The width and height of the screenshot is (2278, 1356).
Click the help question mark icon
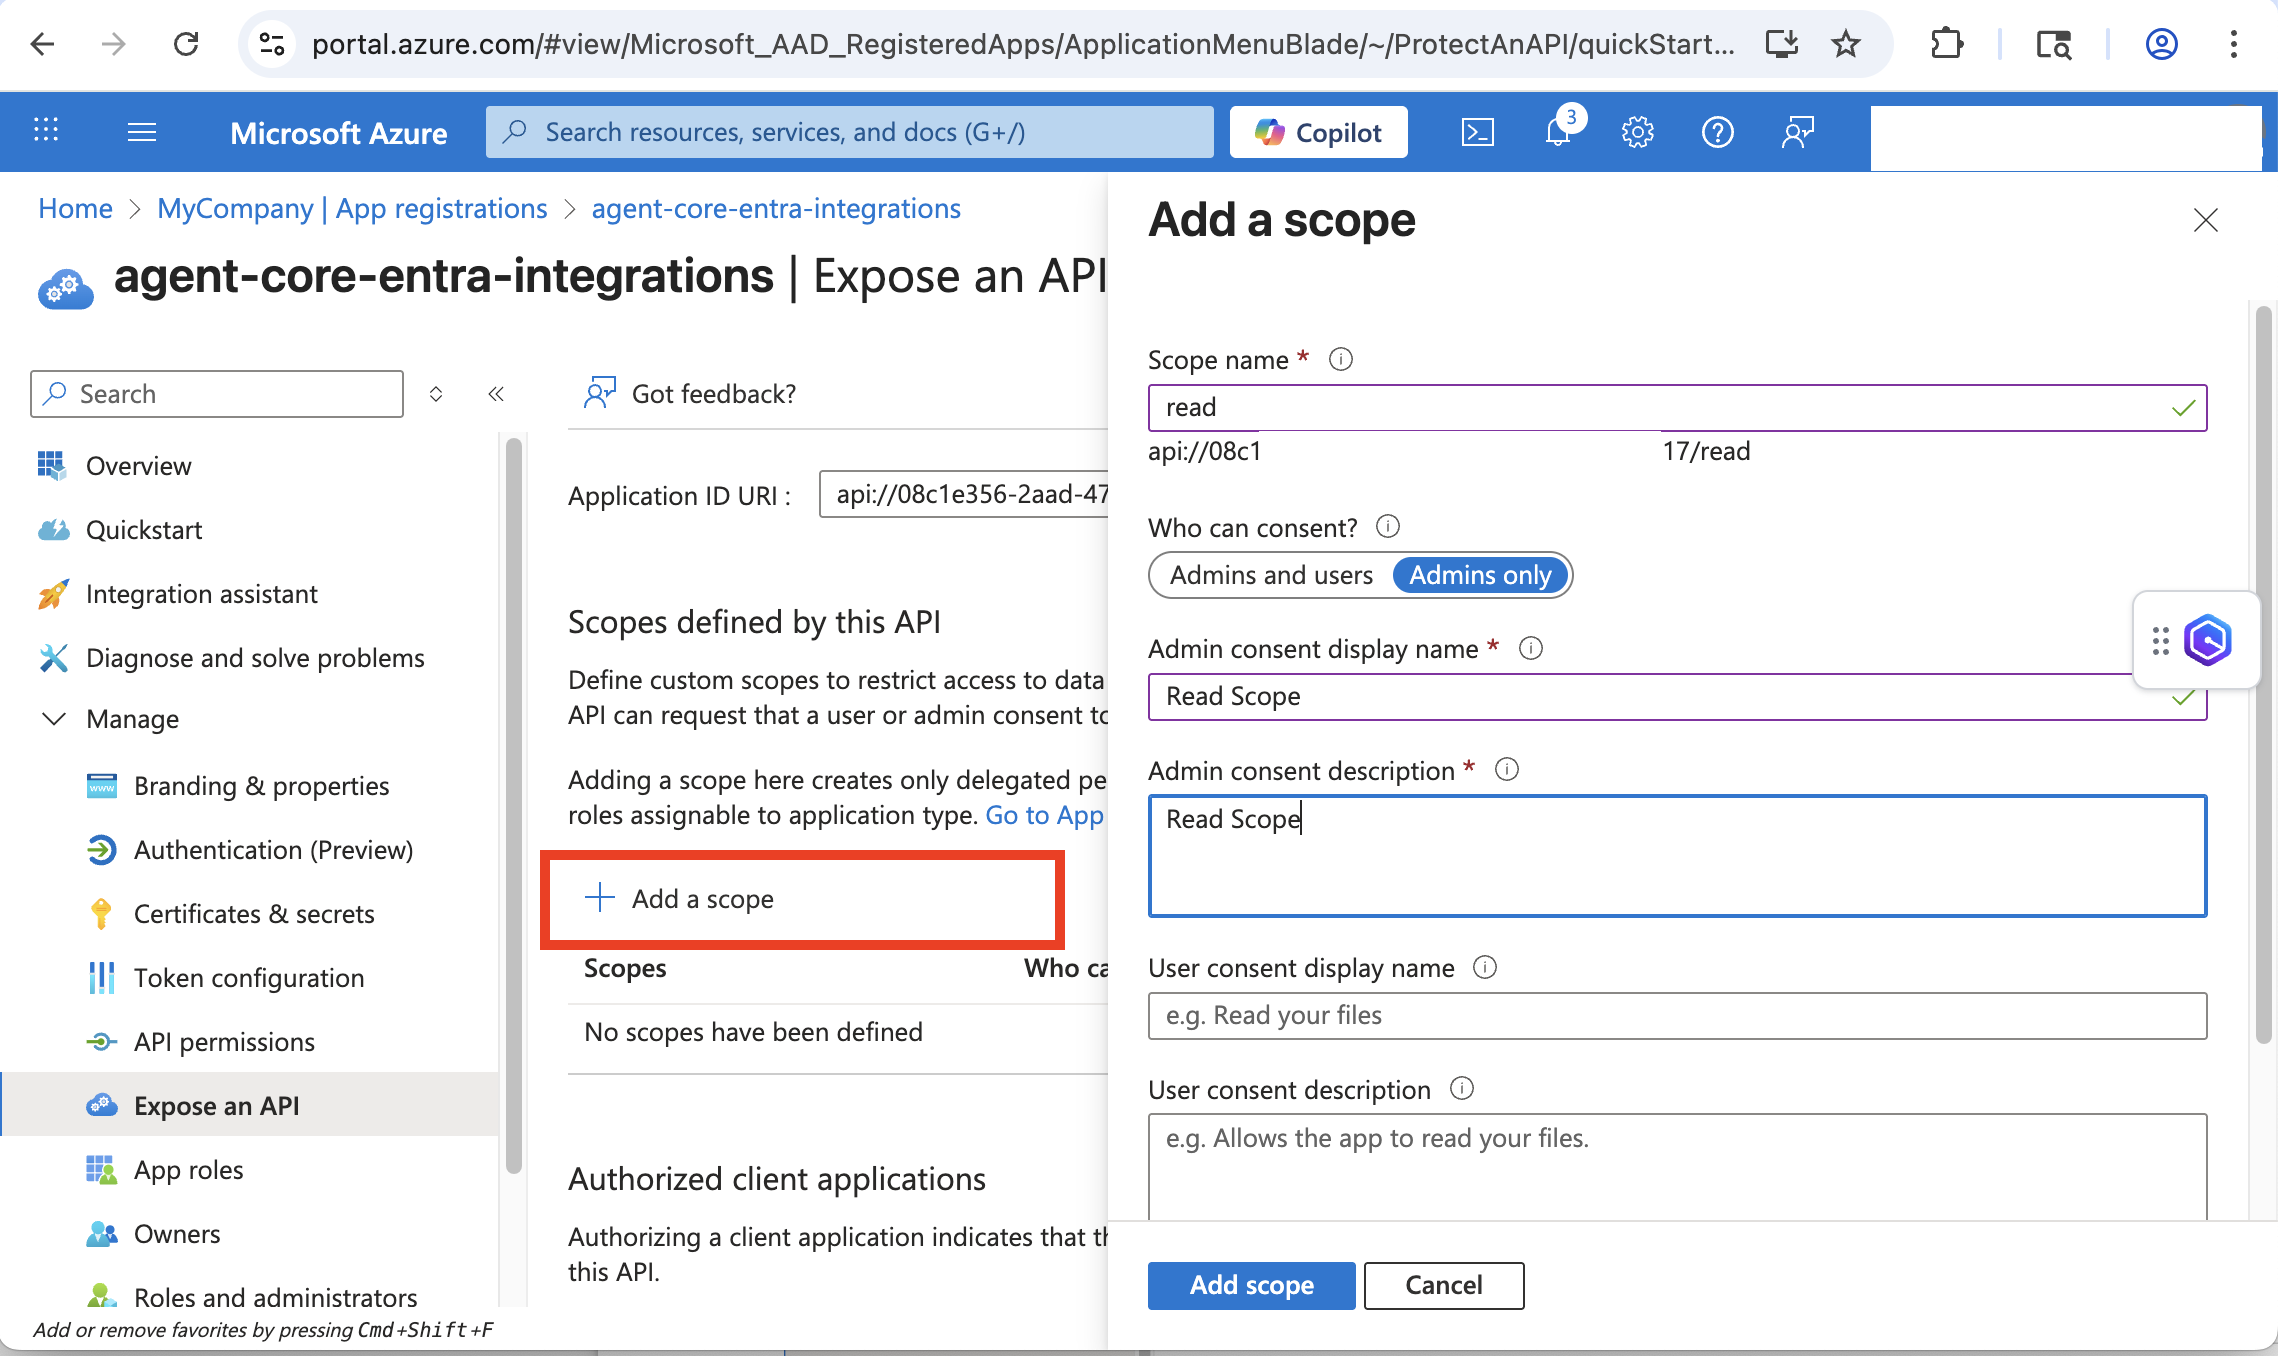1717,132
